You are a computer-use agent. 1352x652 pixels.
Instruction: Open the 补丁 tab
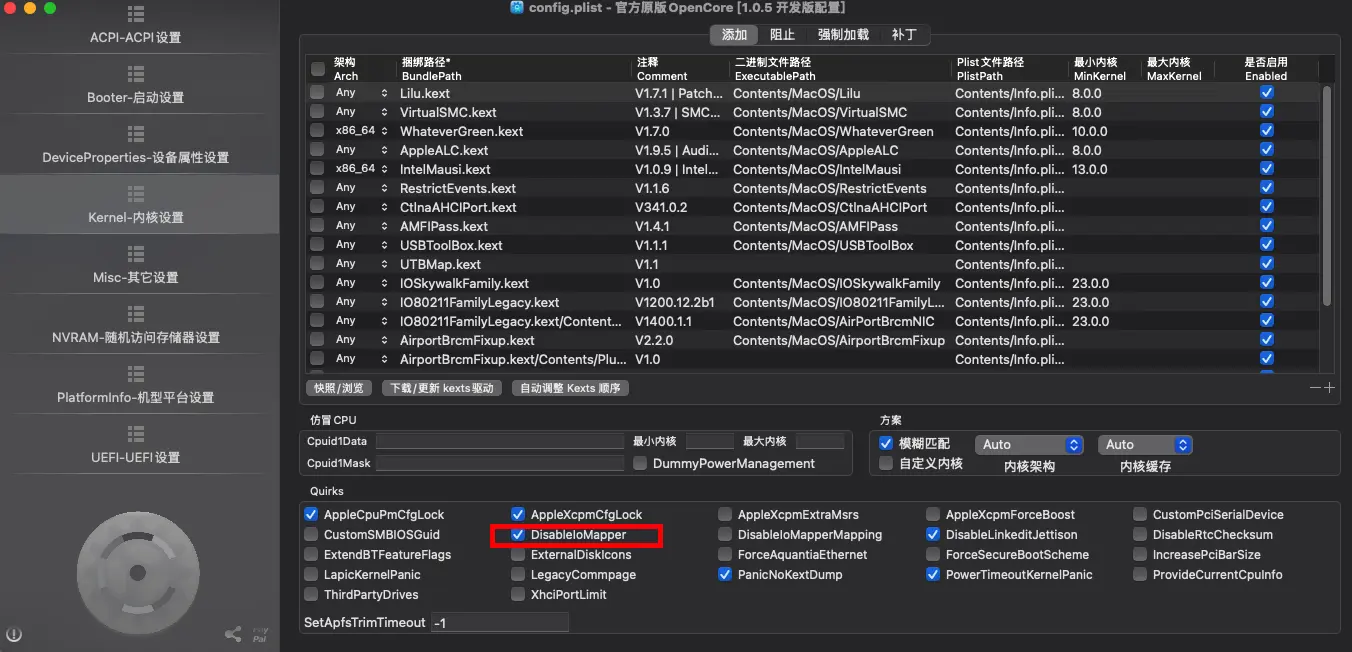[904, 35]
